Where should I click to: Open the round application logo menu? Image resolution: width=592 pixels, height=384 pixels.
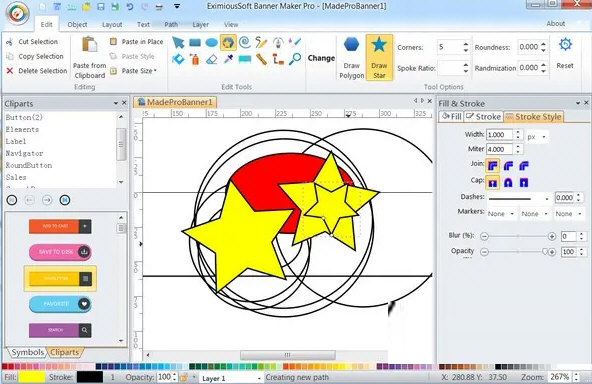(x=17, y=13)
